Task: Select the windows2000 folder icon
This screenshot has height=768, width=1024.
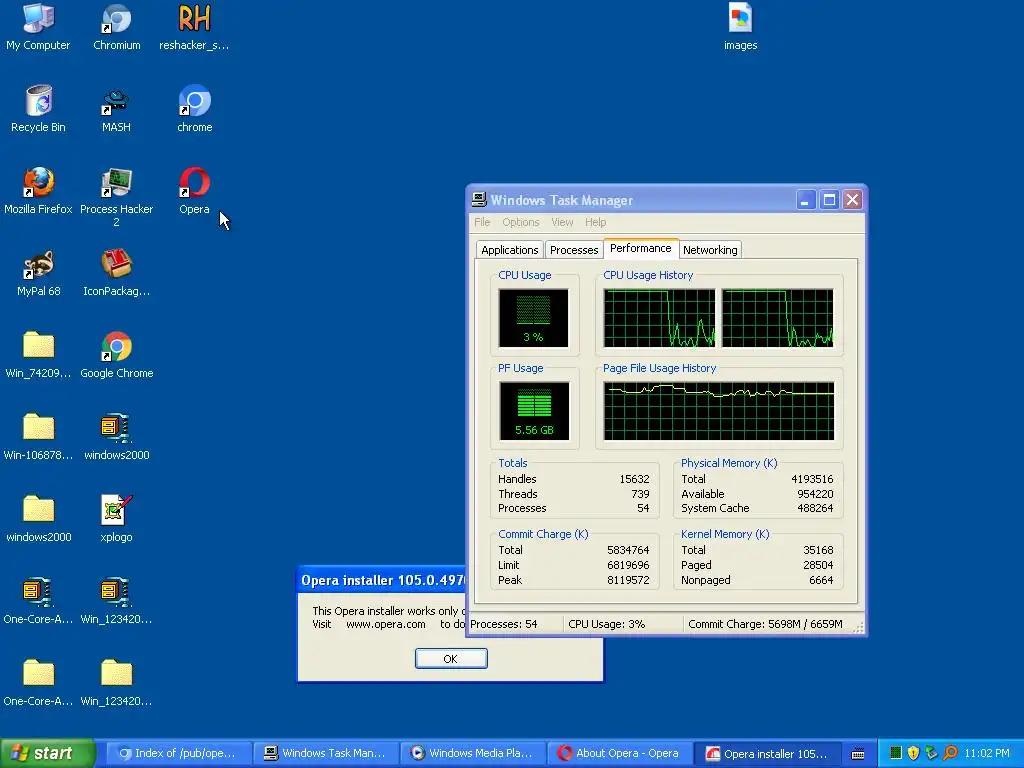Action: [38, 519]
